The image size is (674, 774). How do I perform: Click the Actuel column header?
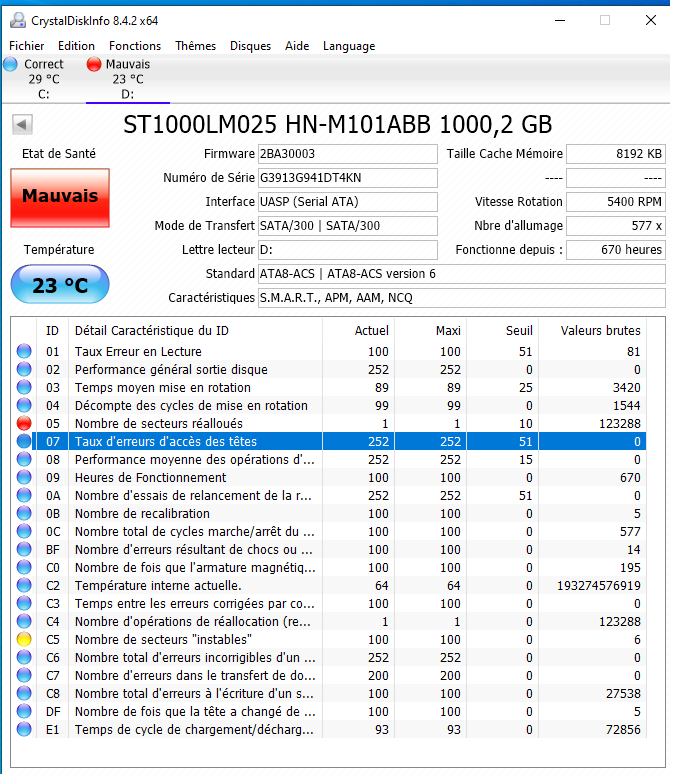pos(358,331)
